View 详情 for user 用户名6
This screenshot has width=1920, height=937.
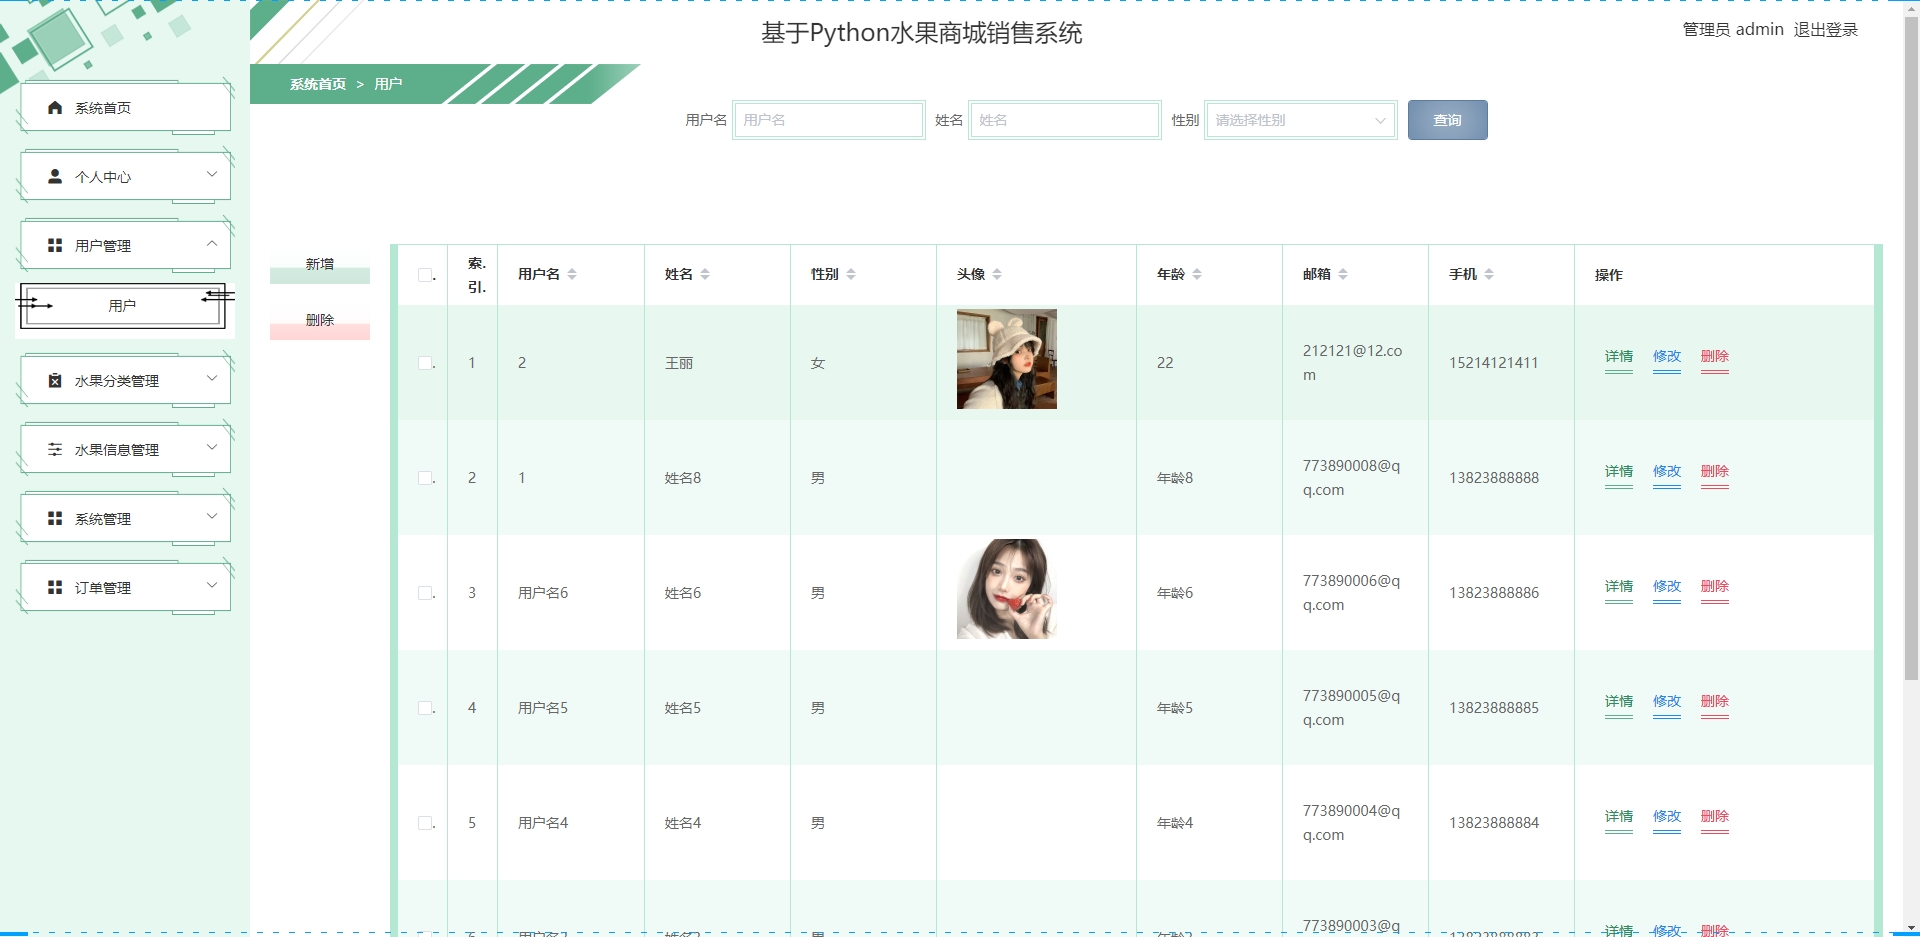point(1618,587)
